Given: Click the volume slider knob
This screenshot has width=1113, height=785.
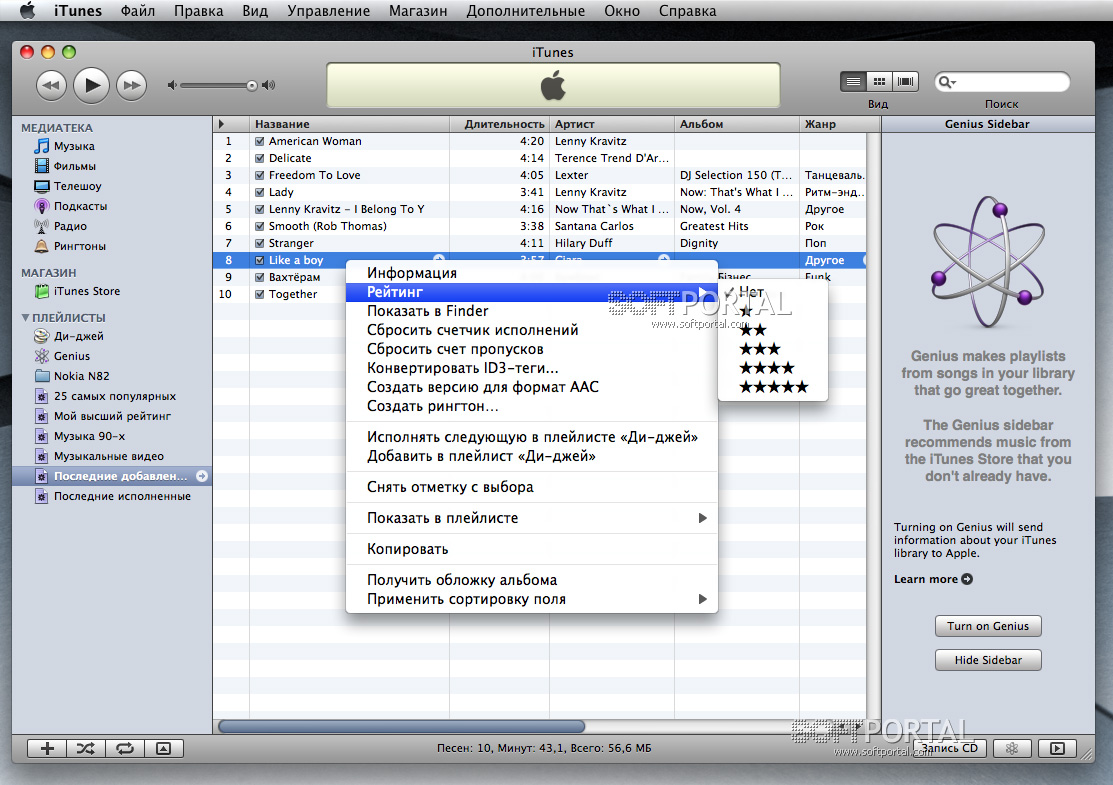Looking at the screenshot, I should 251,85.
